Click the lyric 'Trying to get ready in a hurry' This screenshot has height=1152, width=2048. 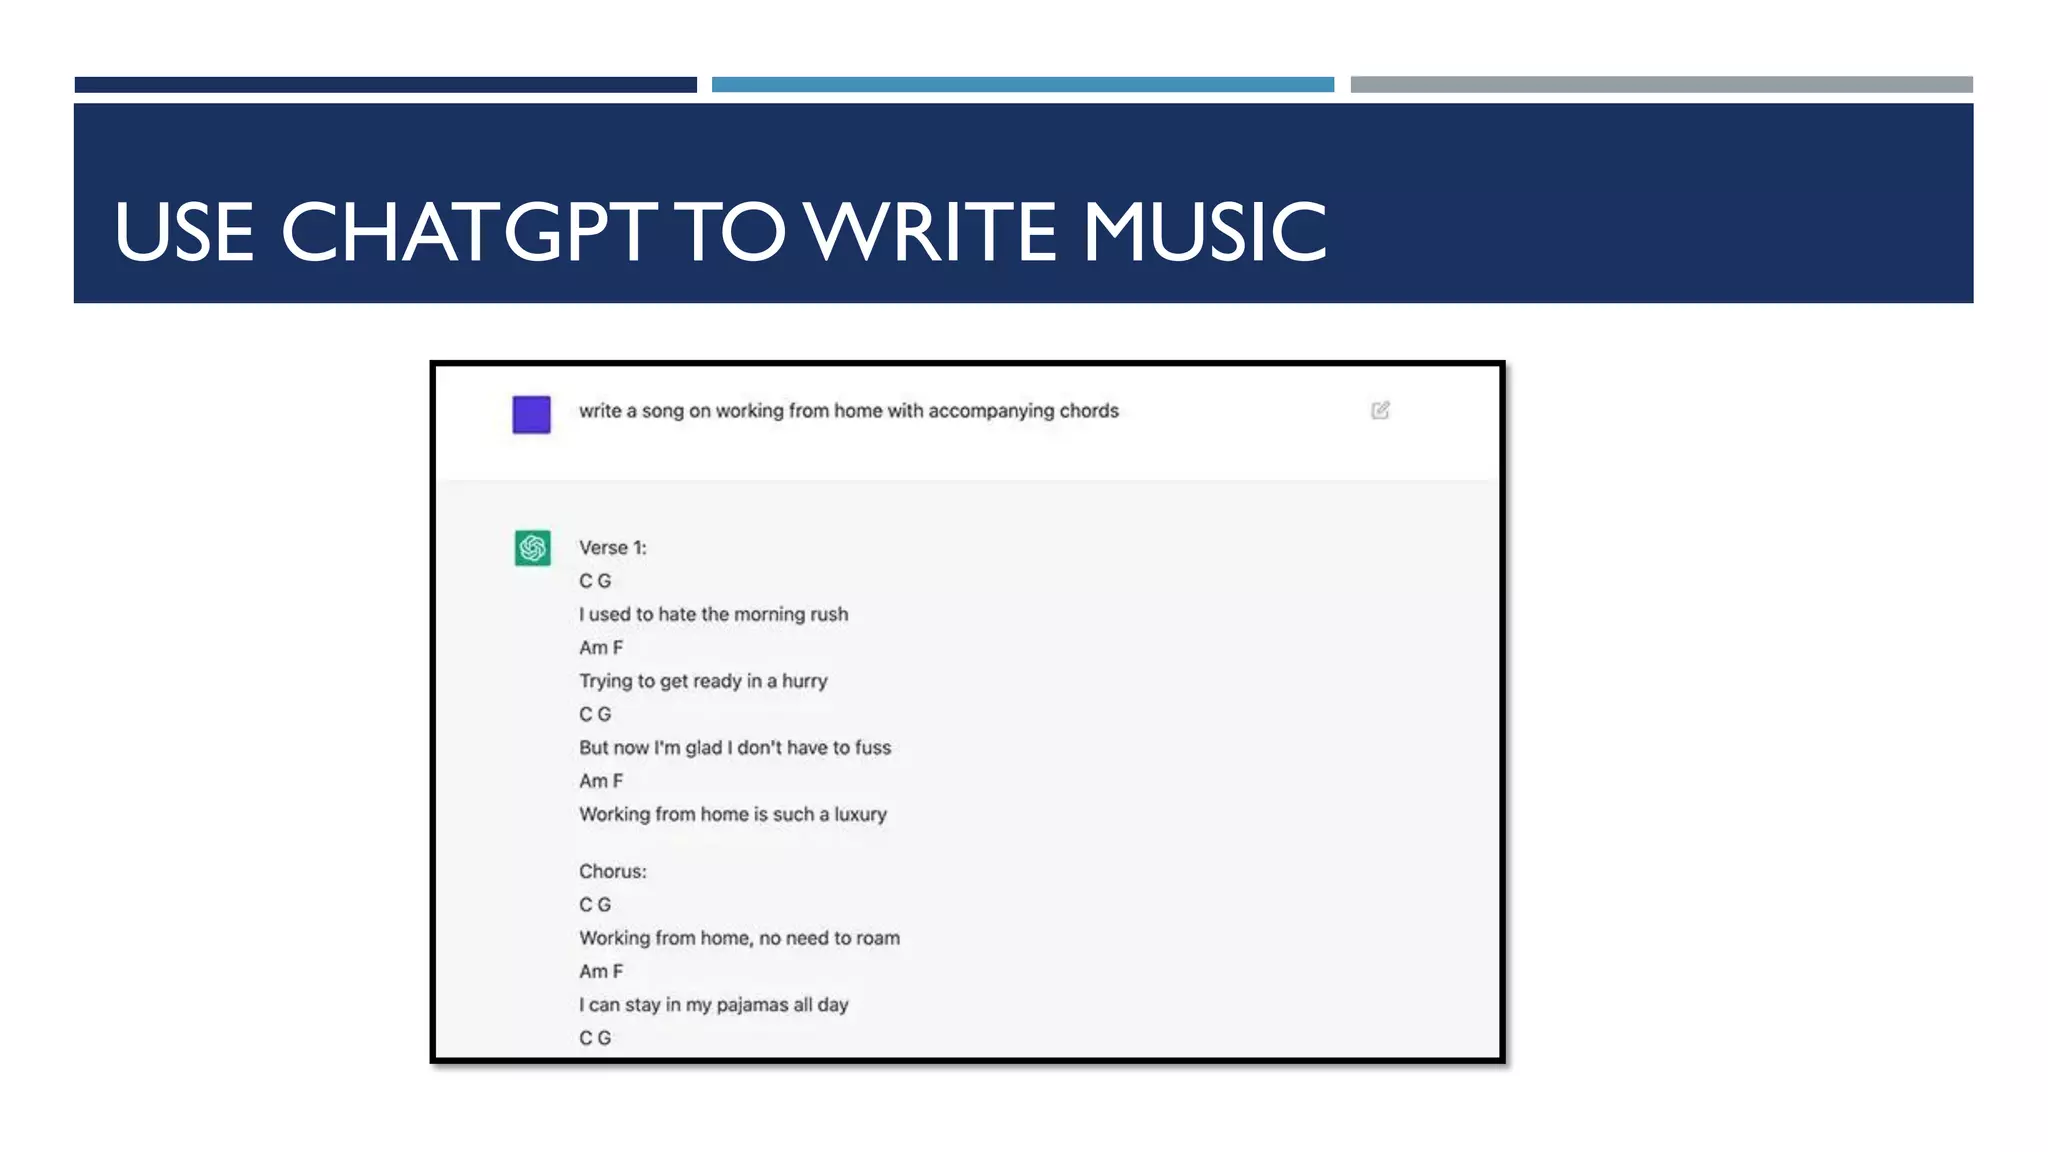[x=703, y=681]
